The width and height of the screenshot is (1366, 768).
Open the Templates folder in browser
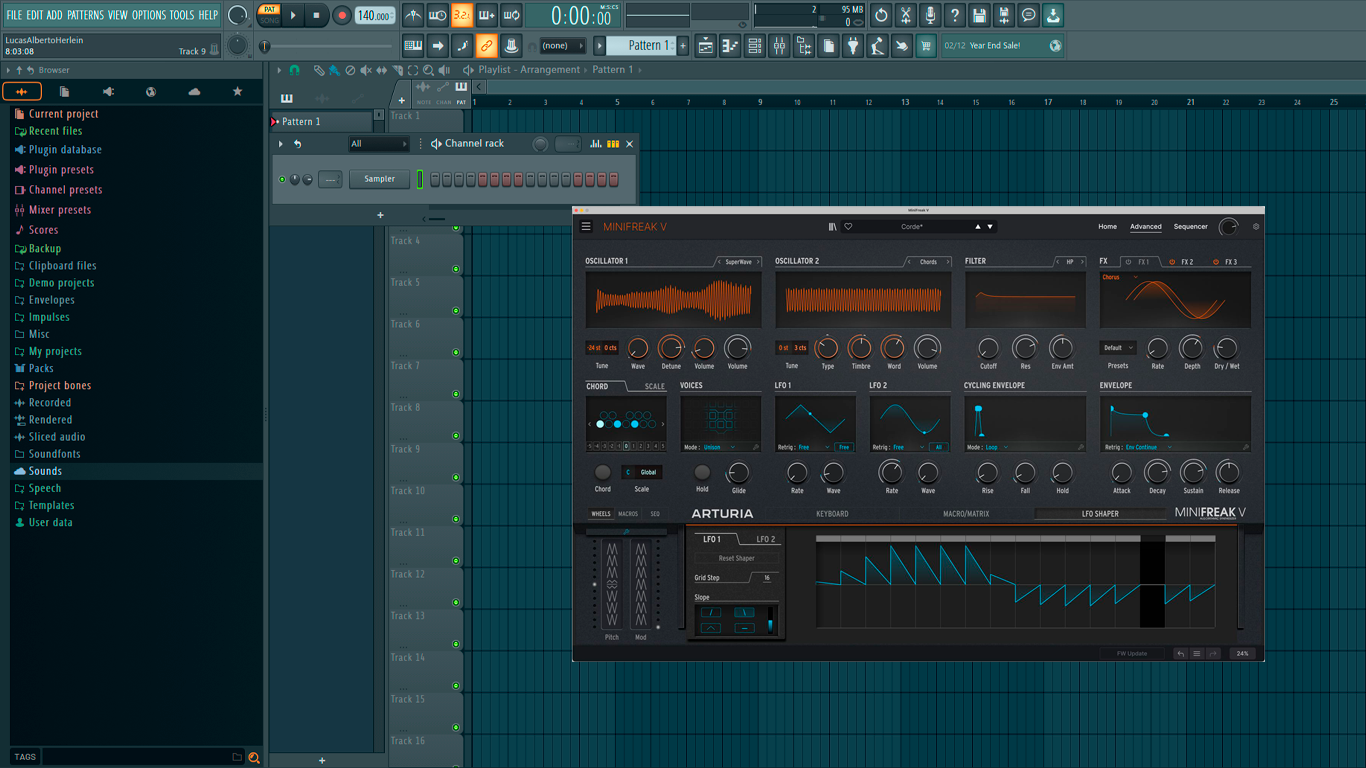tap(51, 505)
